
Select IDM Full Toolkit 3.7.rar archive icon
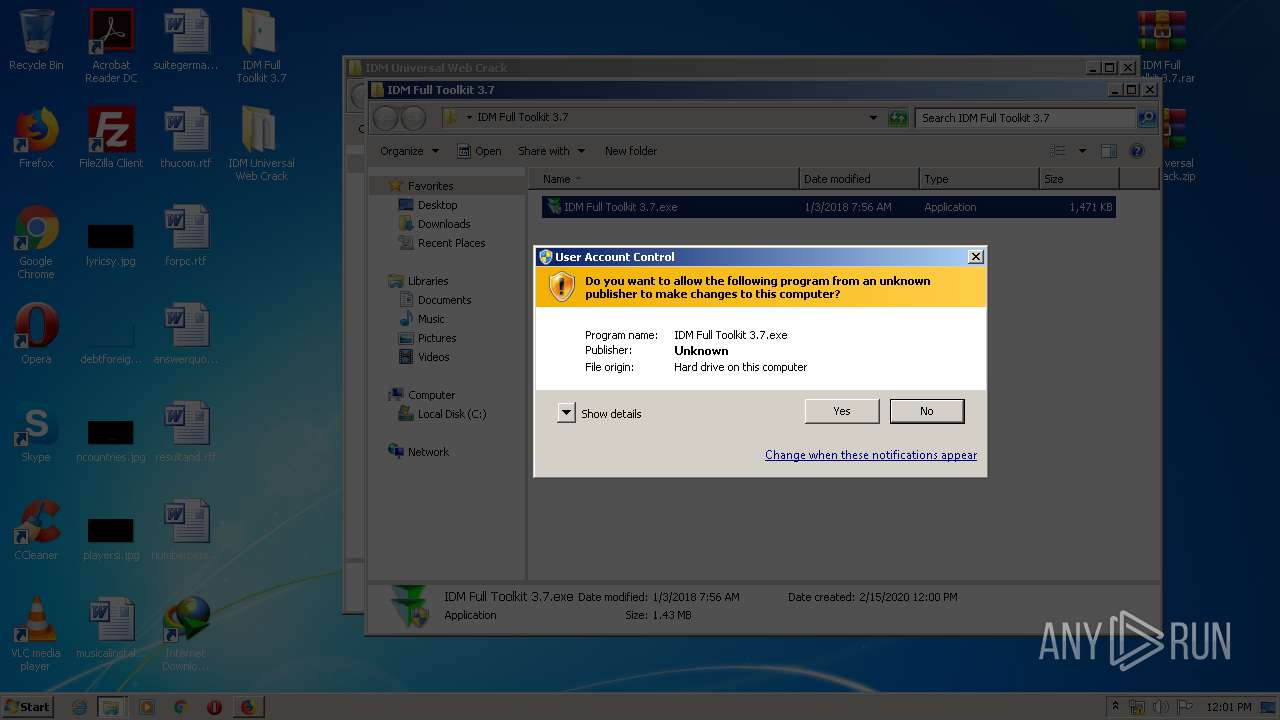tap(1163, 46)
